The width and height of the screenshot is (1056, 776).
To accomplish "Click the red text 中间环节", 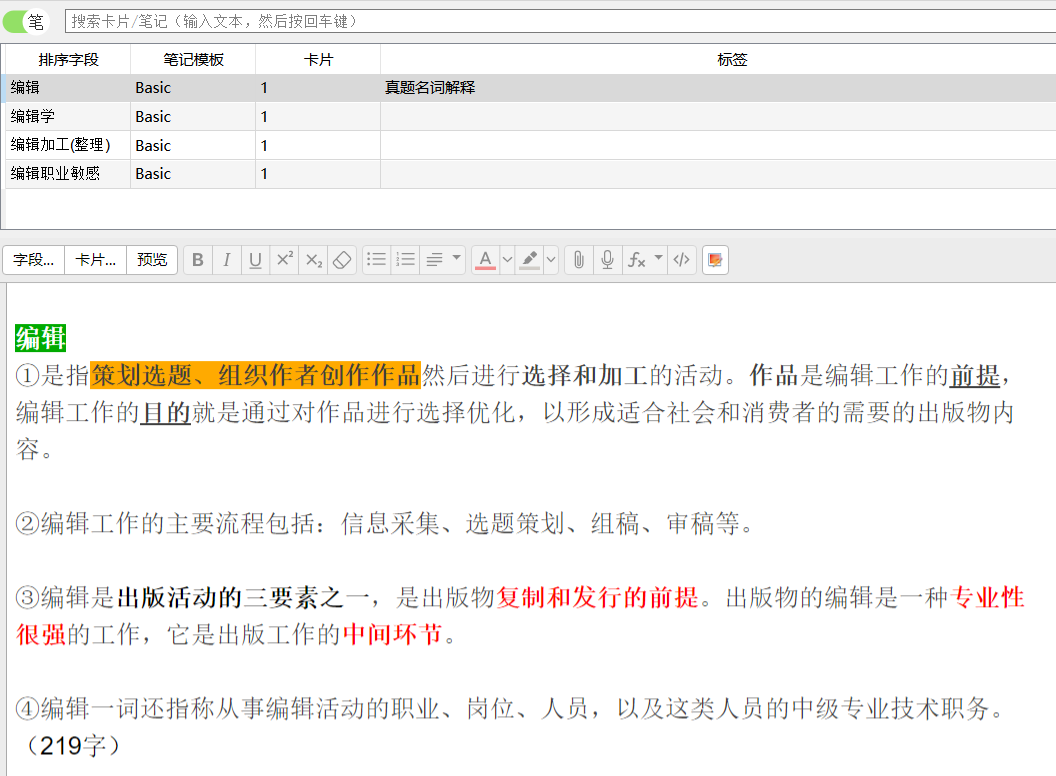I will click(x=393, y=635).
